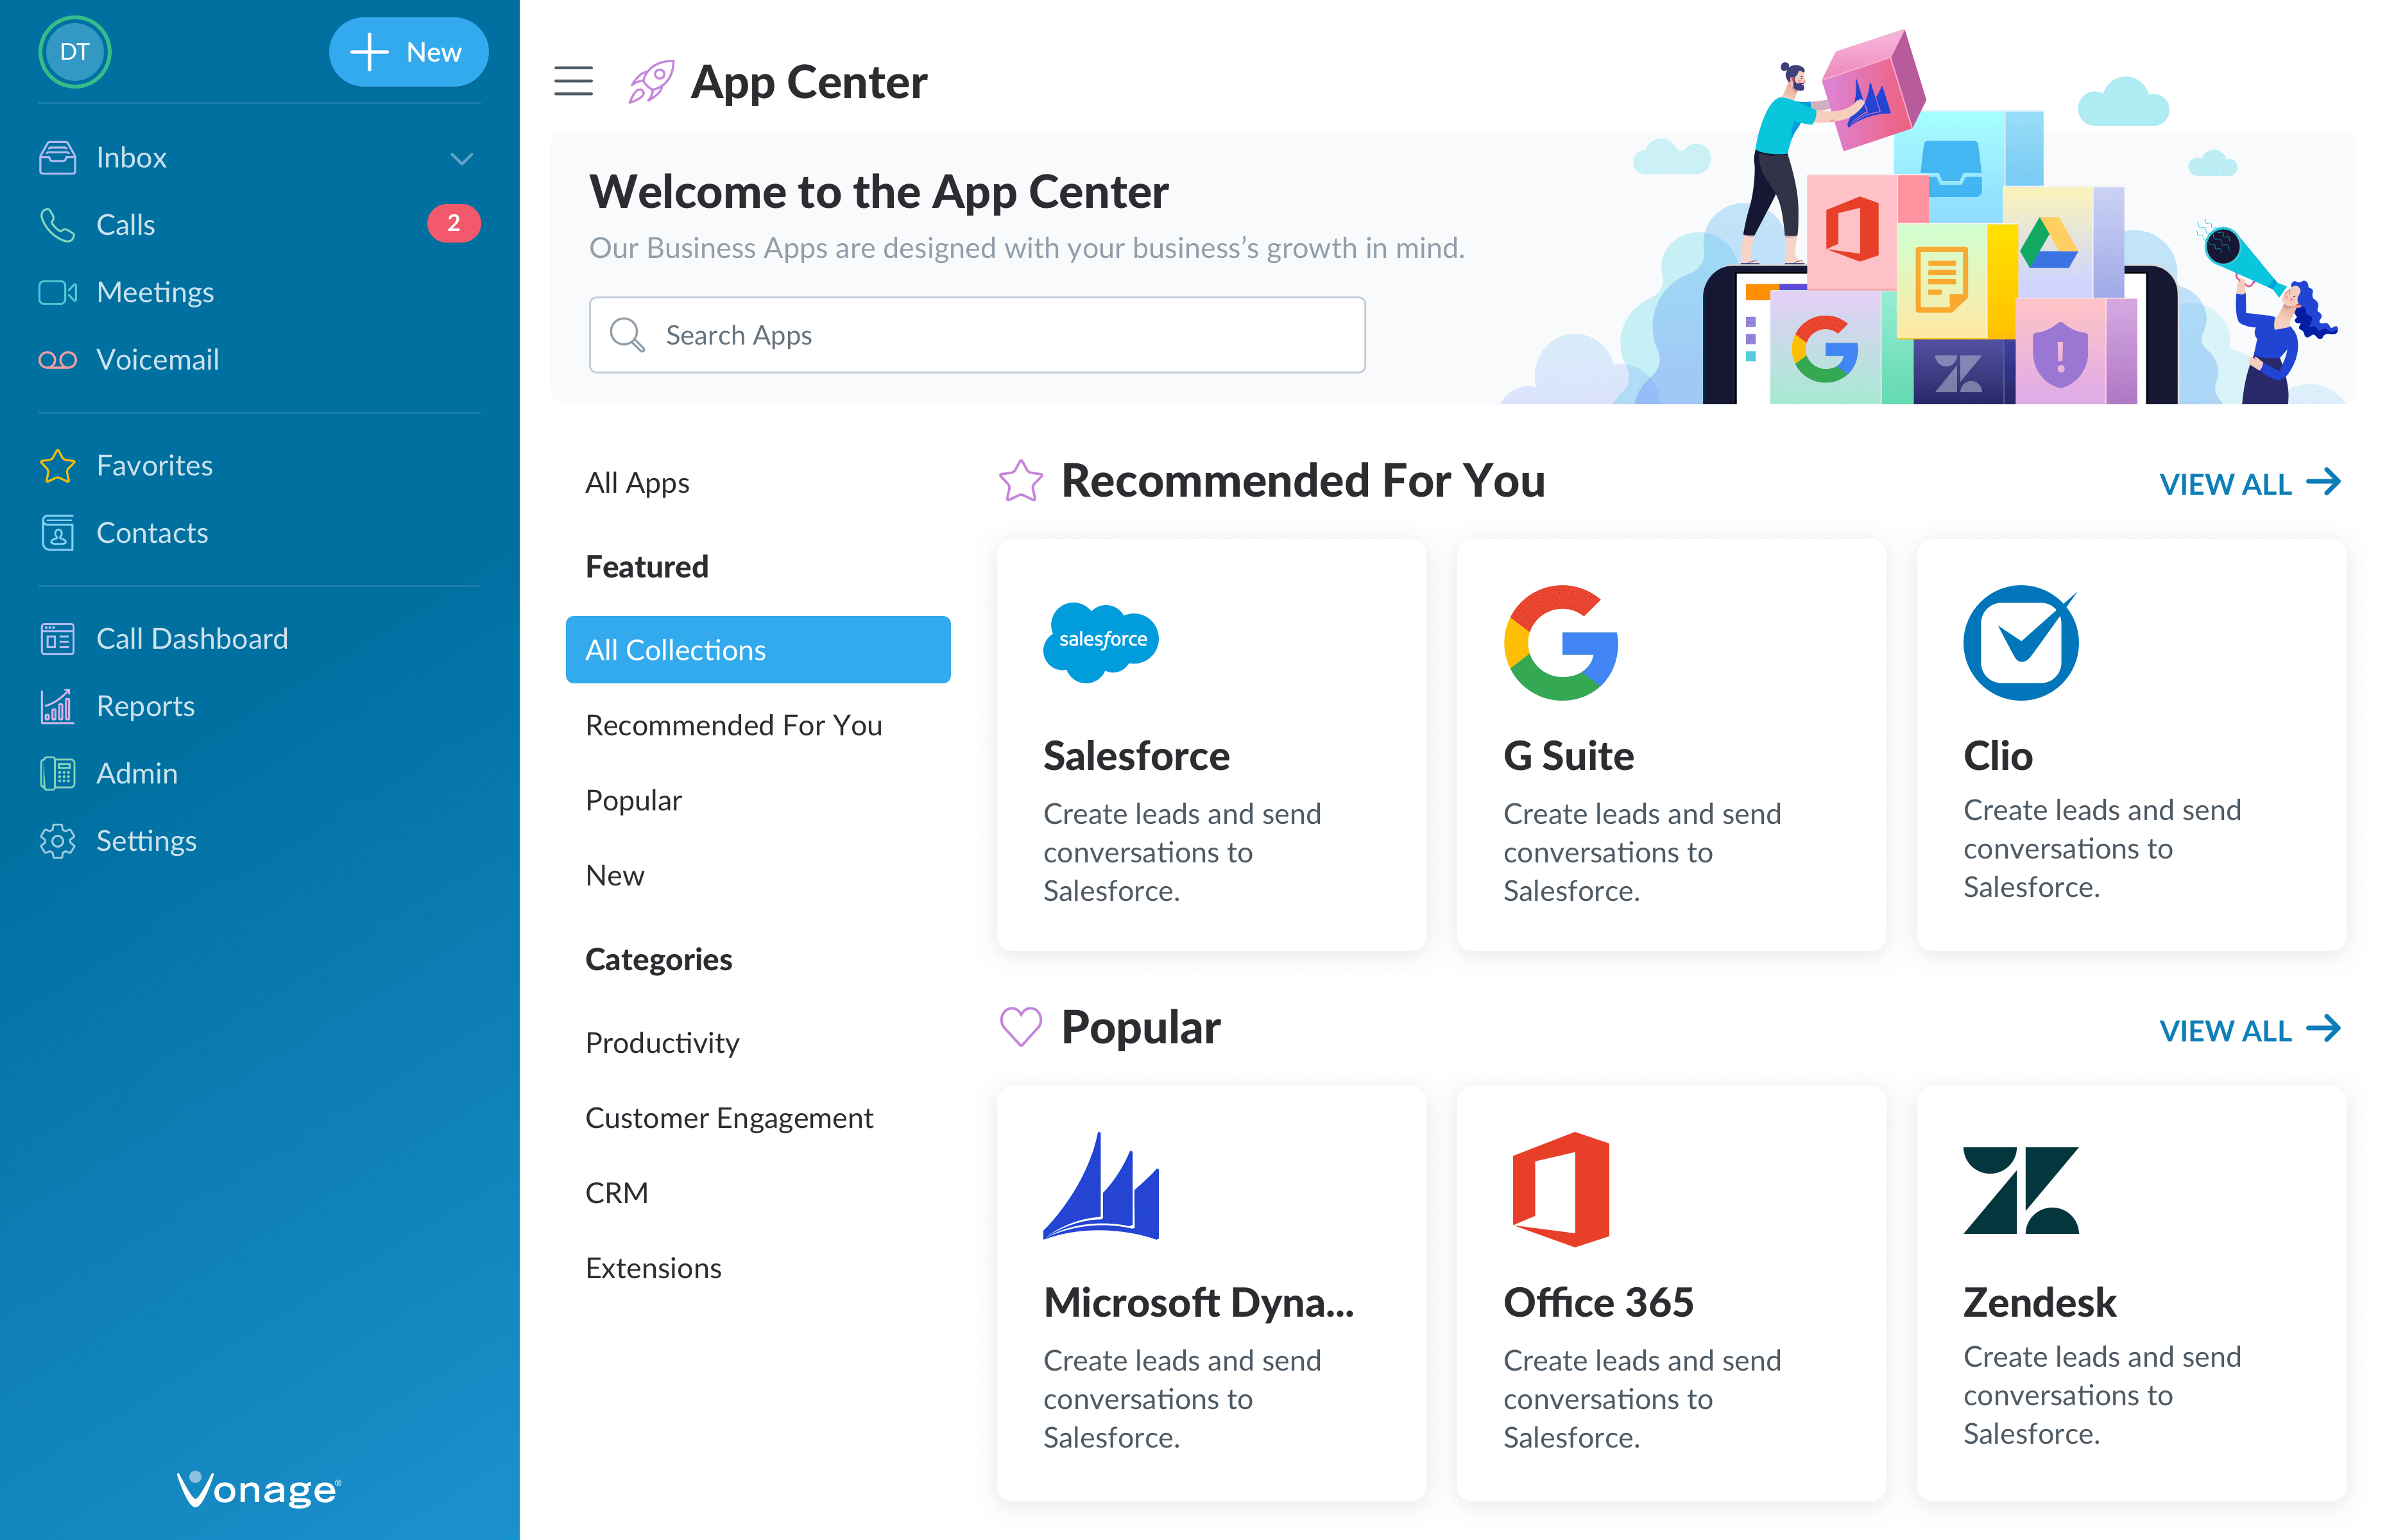
Task: Click the New button
Action: click(408, 52)
